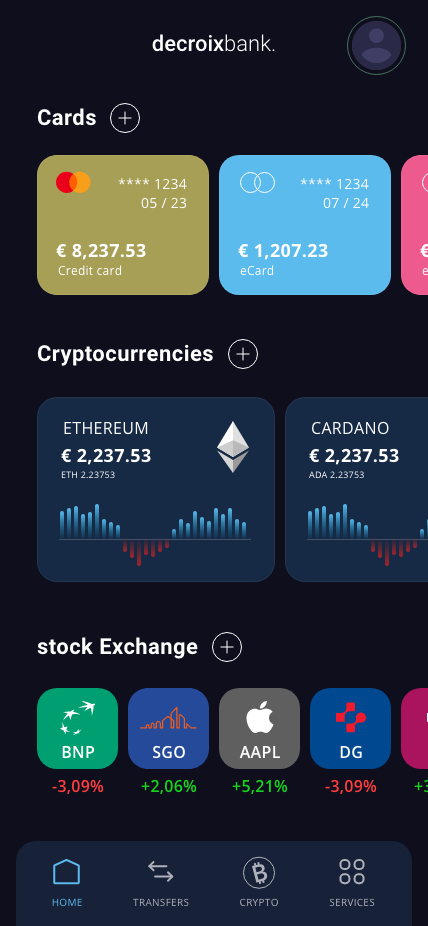Switch to the Transfers tab
The height and width of the screenshot is (926, 428).
(x=161, y=883)
